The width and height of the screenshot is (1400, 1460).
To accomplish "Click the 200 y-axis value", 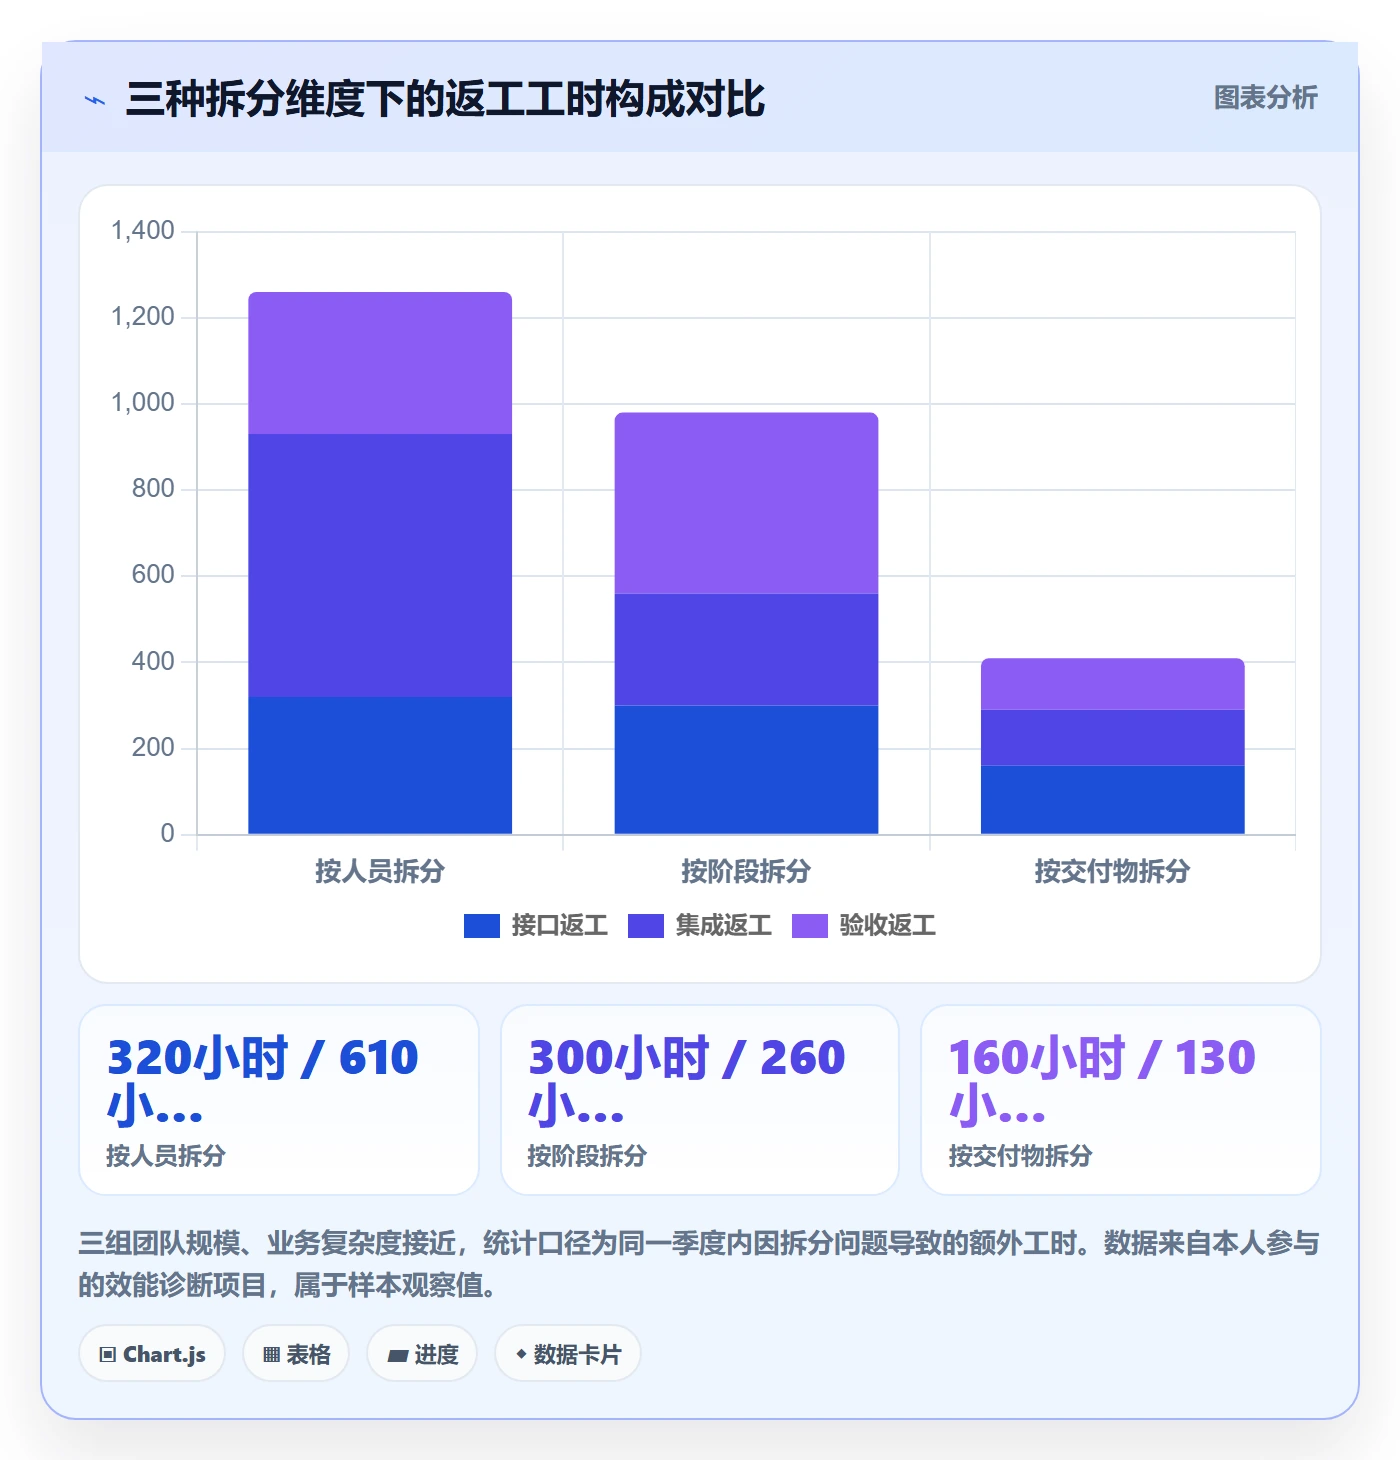I will tap(153, 747).
